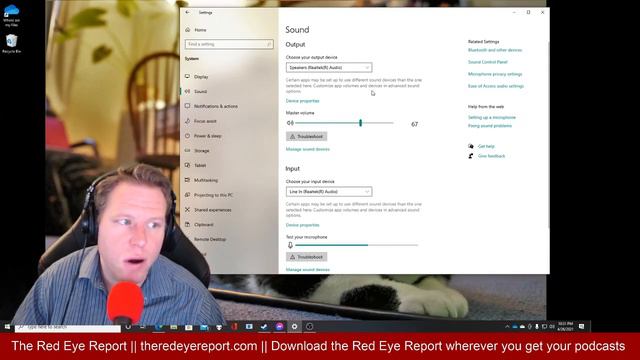Click the Shared experiences icon
The width and height of the screenshot is (640, 360).
187,209
